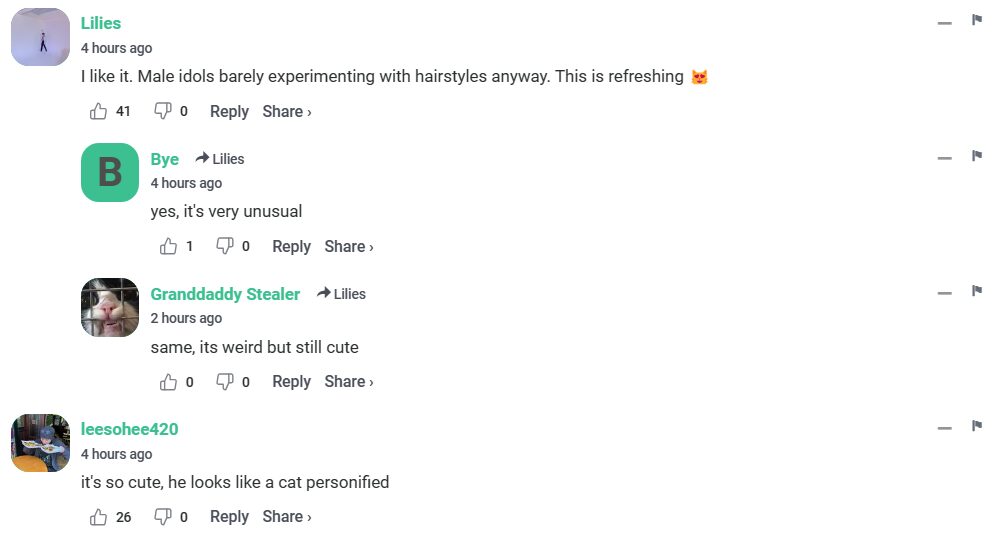The image size is (998, 540).
Task: Open Share options on Lilies comment
Action: [x=287, y=112]
